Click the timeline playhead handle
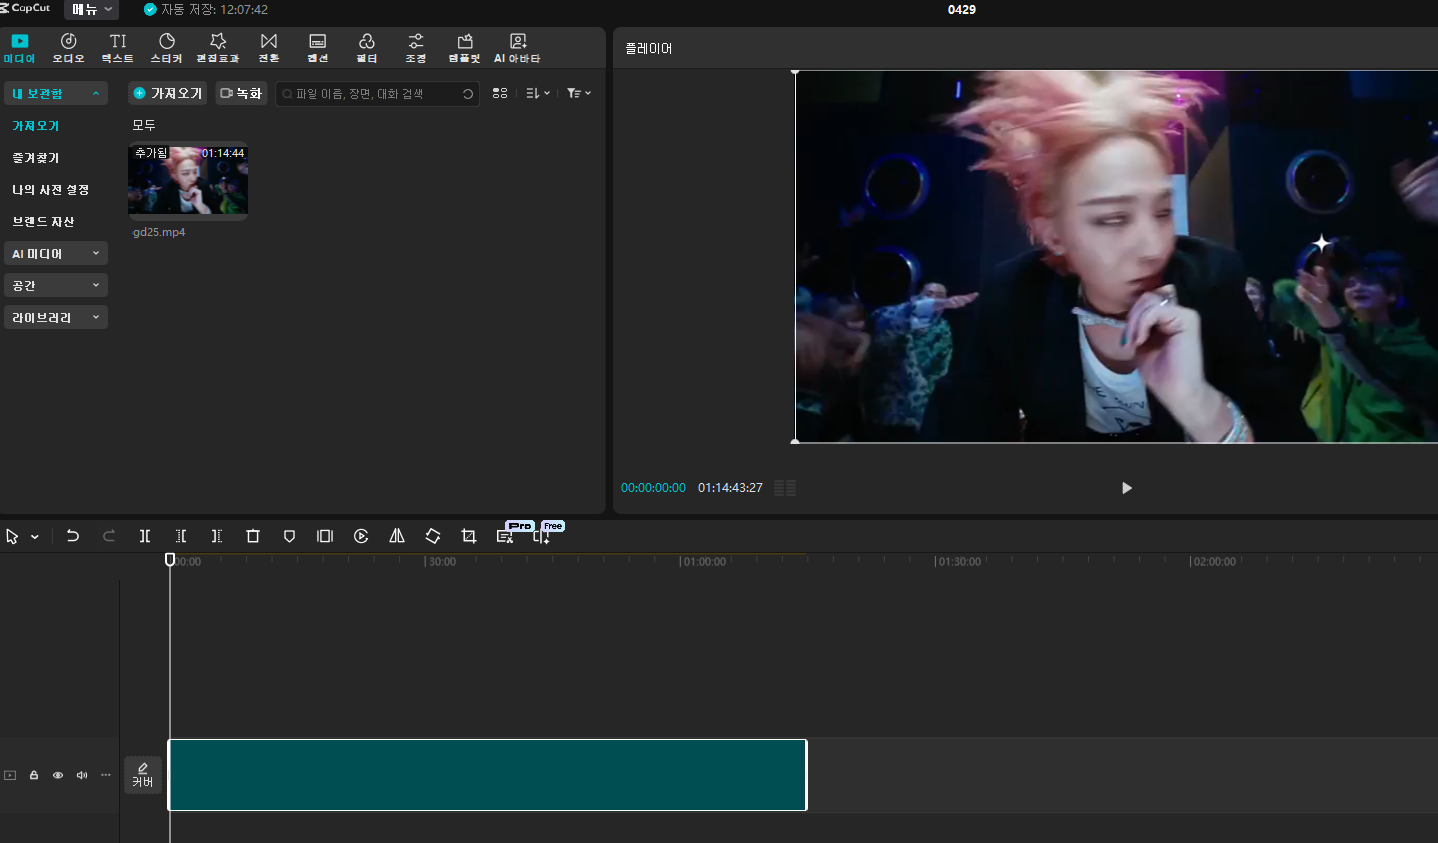The width and height of the screenshot is (1438, 843). 170,560
